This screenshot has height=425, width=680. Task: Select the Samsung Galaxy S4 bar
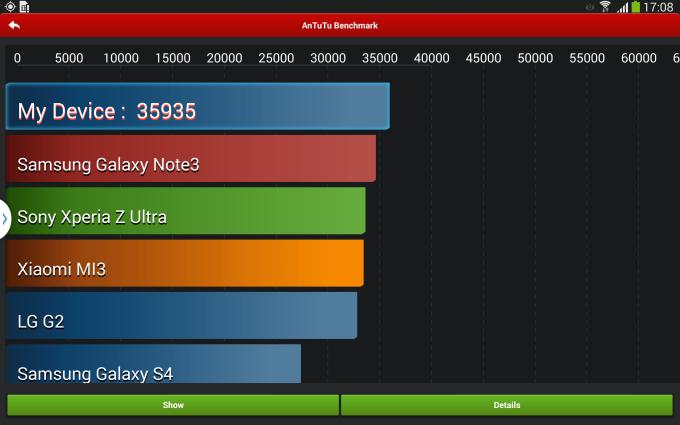[153, 363]
